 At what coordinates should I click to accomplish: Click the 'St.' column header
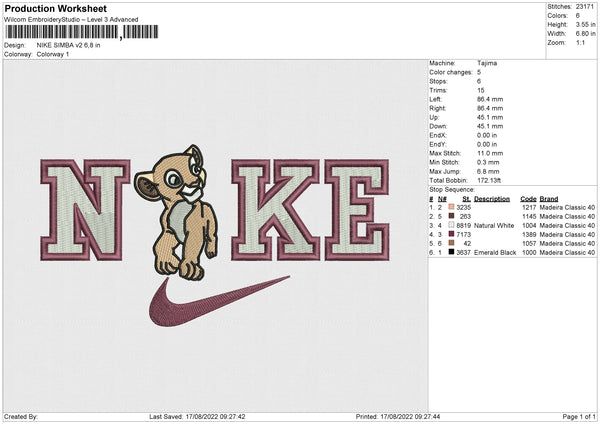point(466,199)
